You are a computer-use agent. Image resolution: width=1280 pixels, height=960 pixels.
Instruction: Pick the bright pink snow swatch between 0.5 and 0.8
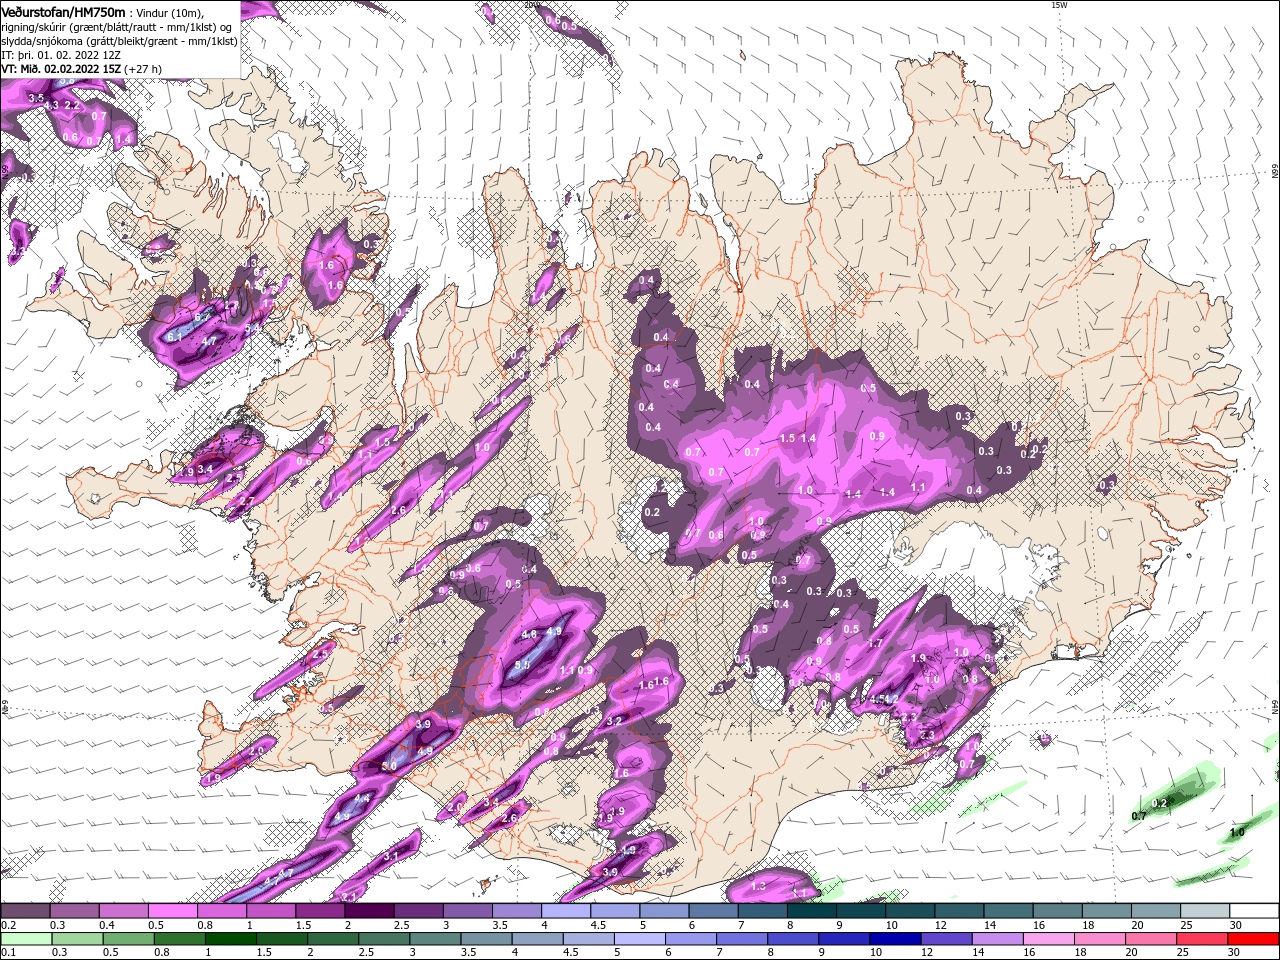pyautogui.click(x=172, y=911)
